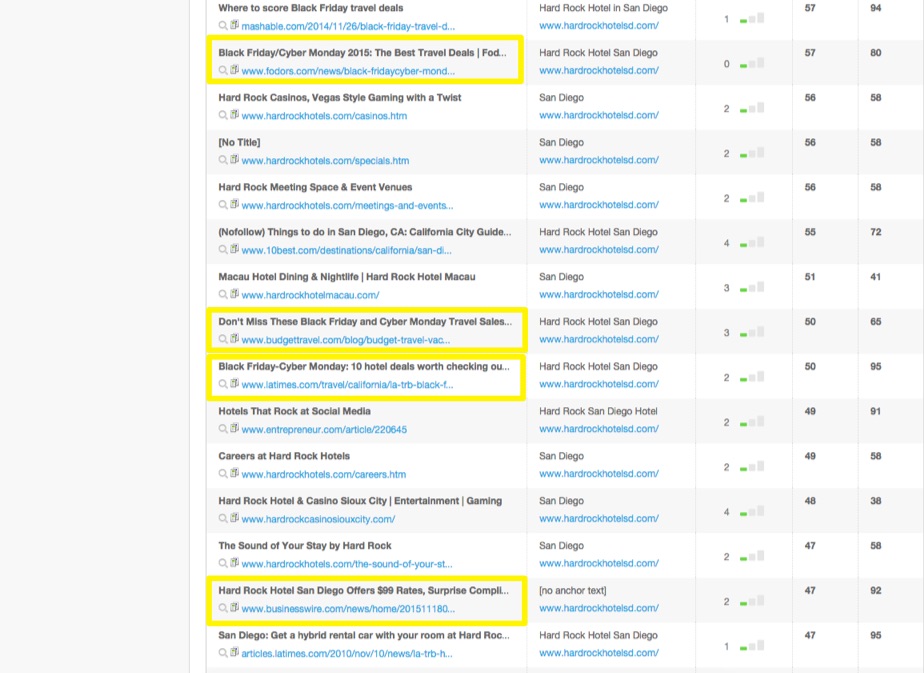Select the 'Hard Rock Meeting Space & Event Venues' title
Screen dimensions: 924x673
315,187
